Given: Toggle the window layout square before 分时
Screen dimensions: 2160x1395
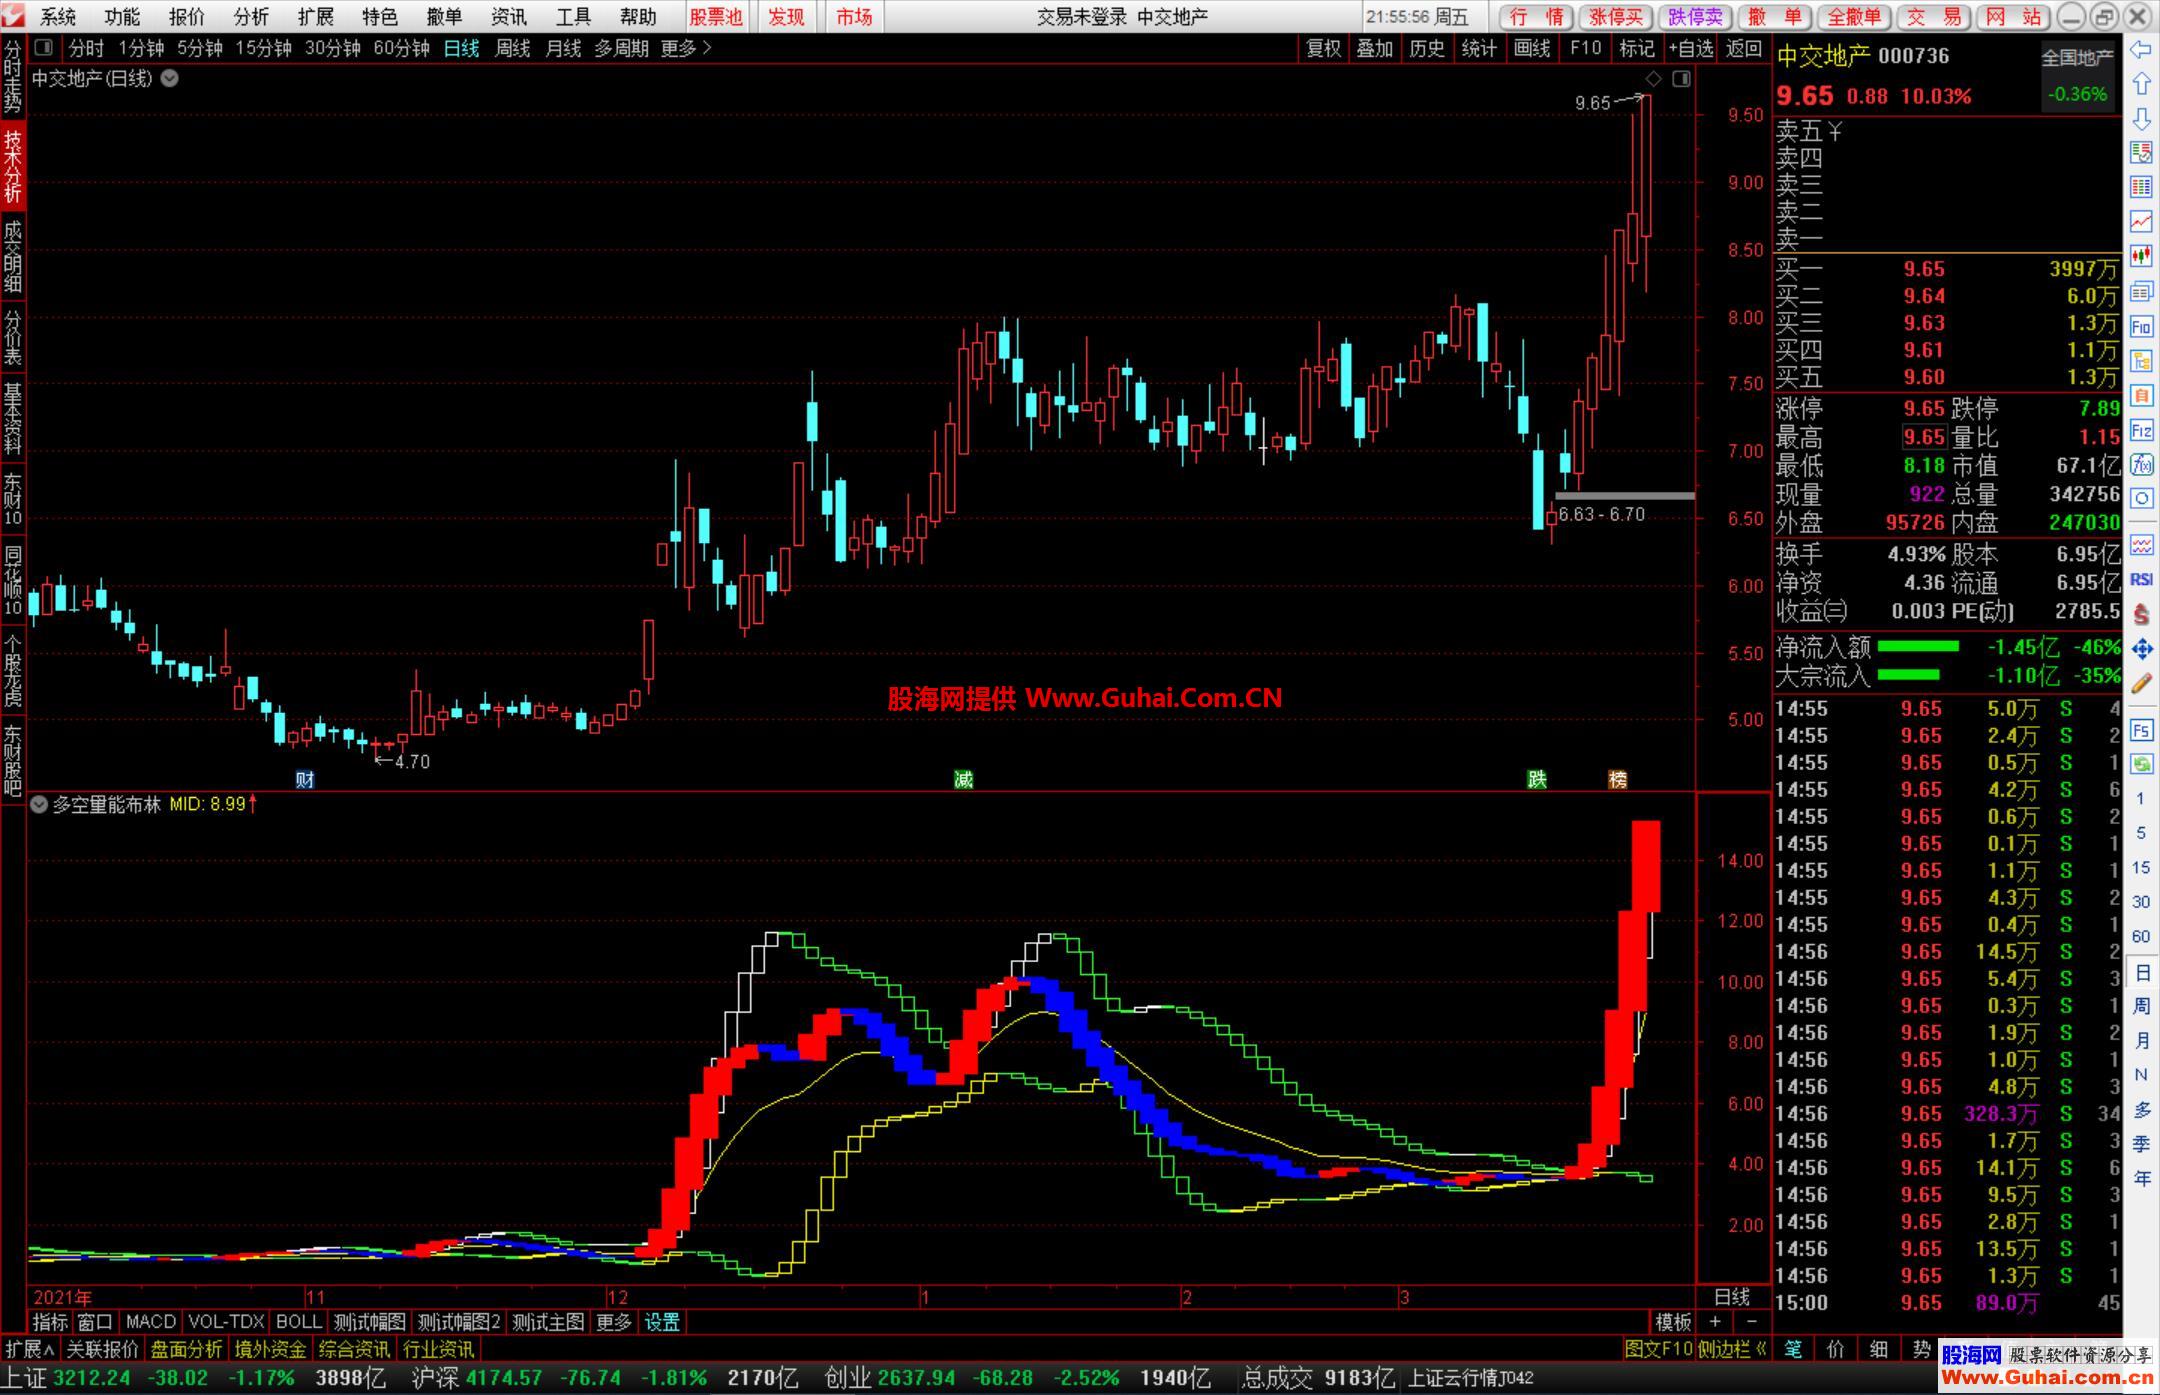Looking at the screenshot, I should pyautogui.click(x=43, y=47).
